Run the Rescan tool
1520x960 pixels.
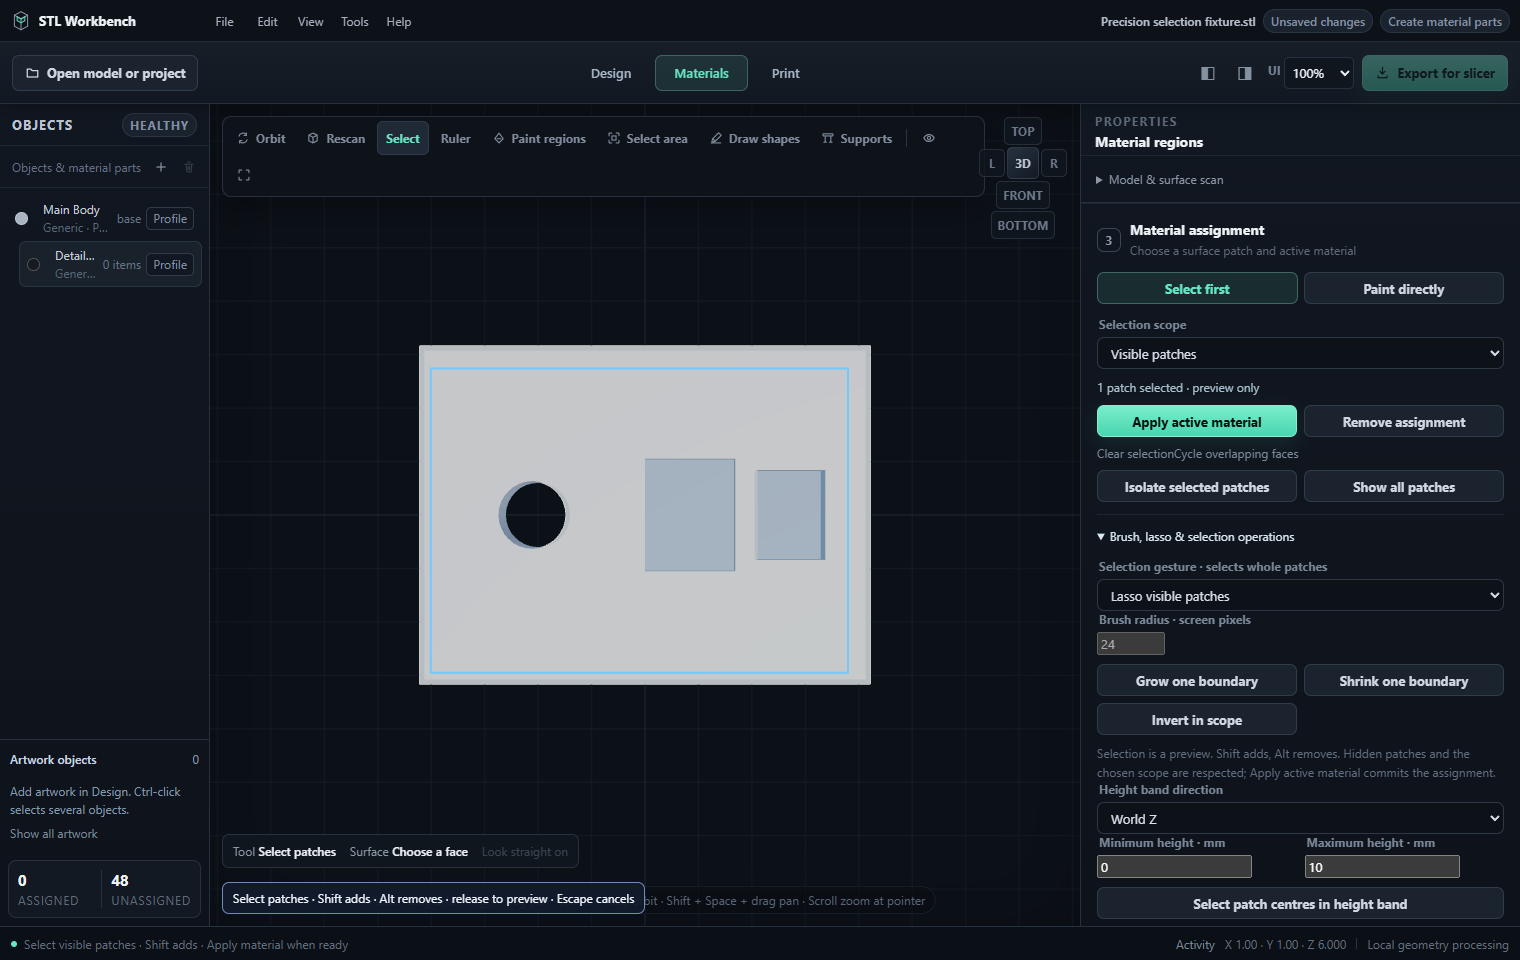(336, 139)
